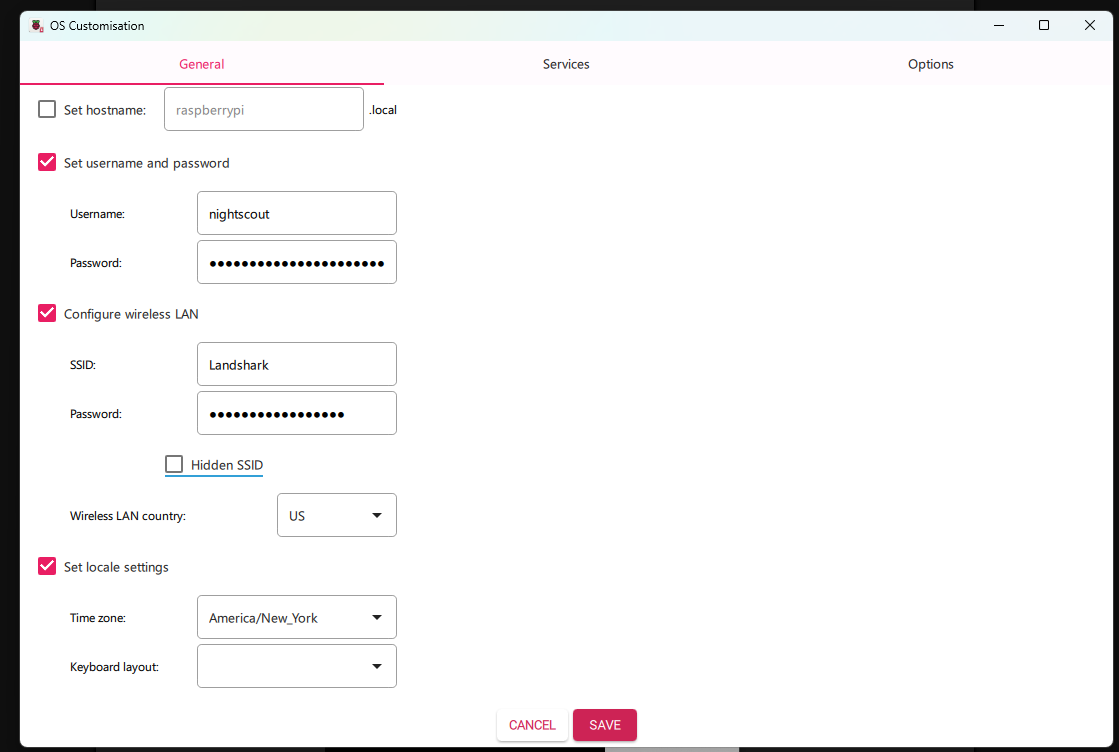Uncheck Set username and password
Viewport: 1119px width, 752px height.
click(47, 162)
